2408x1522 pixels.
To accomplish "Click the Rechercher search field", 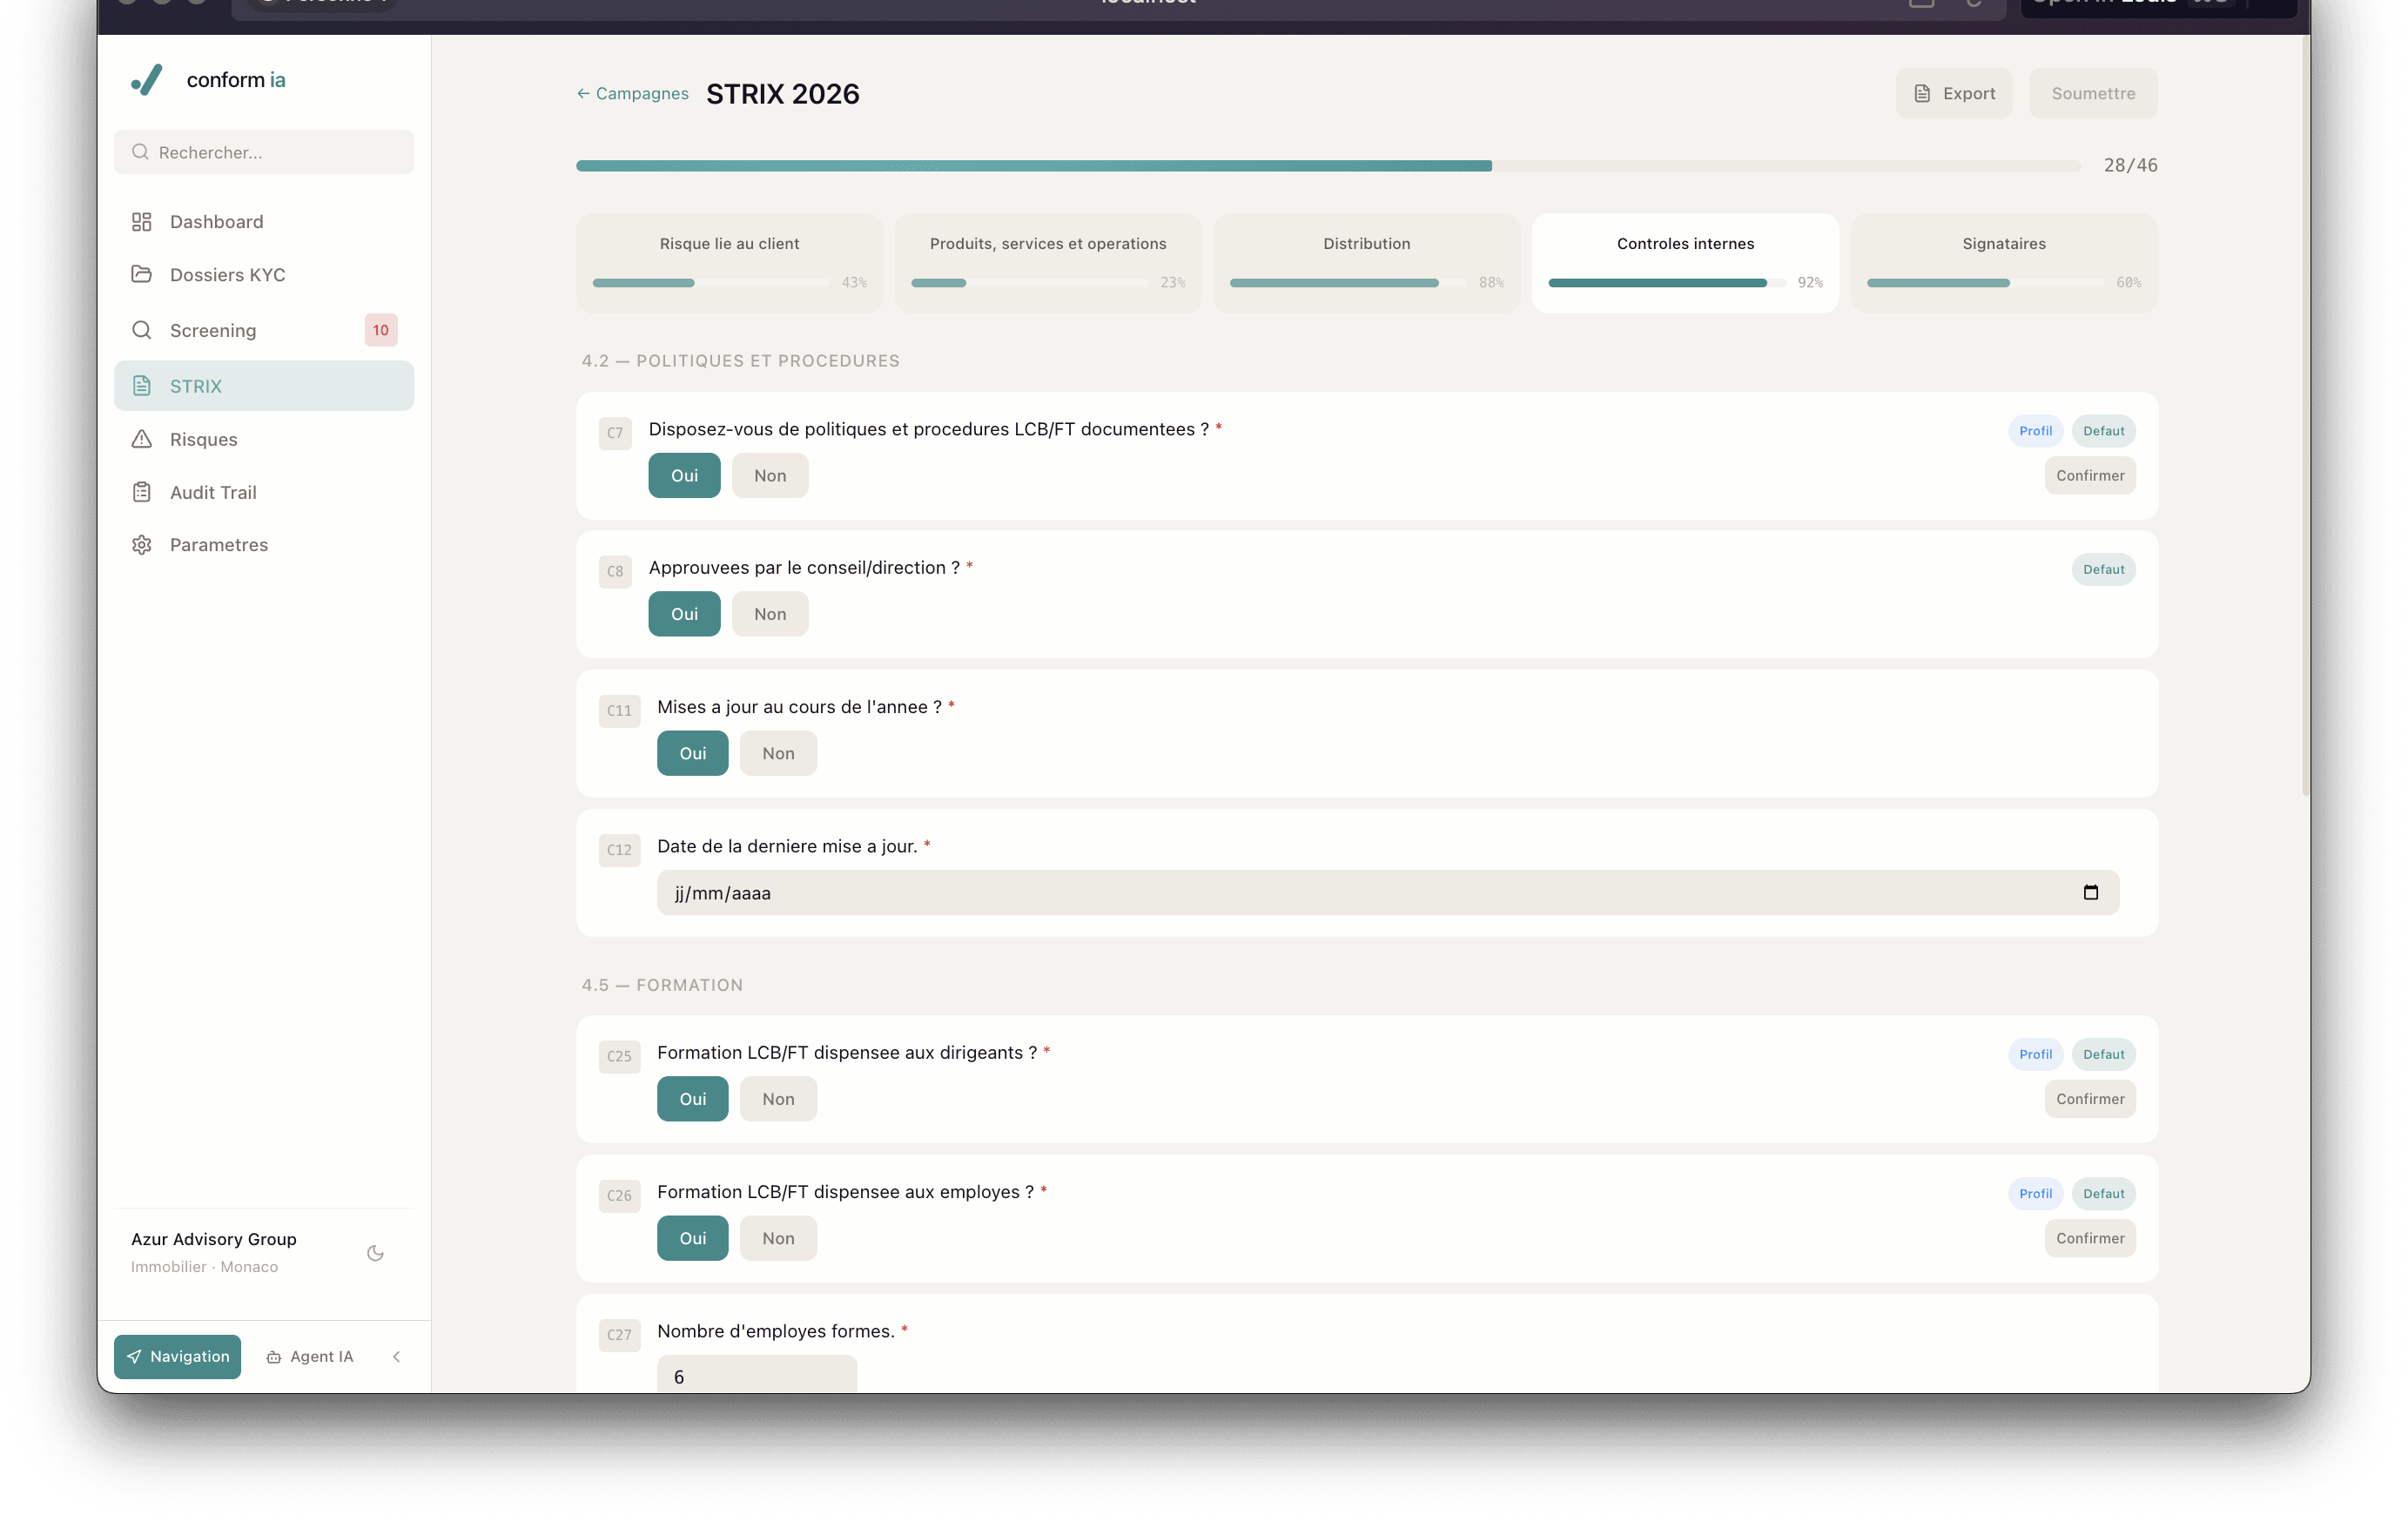I will click(264, 152).
